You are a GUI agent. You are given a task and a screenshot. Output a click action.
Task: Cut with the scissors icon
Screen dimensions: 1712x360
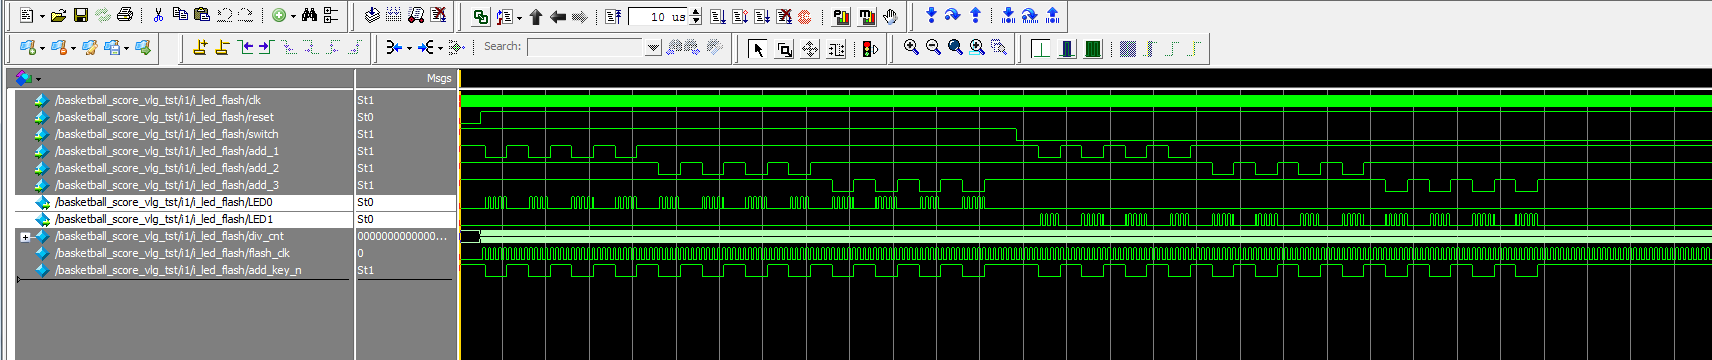point(158,16)
